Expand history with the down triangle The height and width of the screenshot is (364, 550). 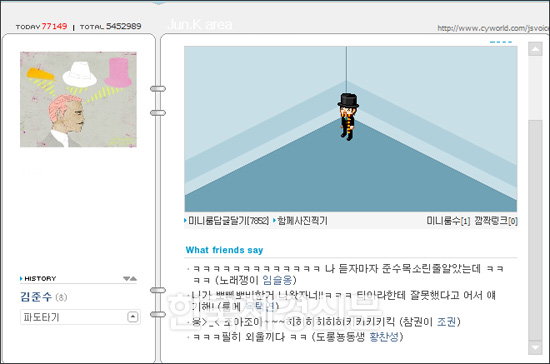pos(126,279)
